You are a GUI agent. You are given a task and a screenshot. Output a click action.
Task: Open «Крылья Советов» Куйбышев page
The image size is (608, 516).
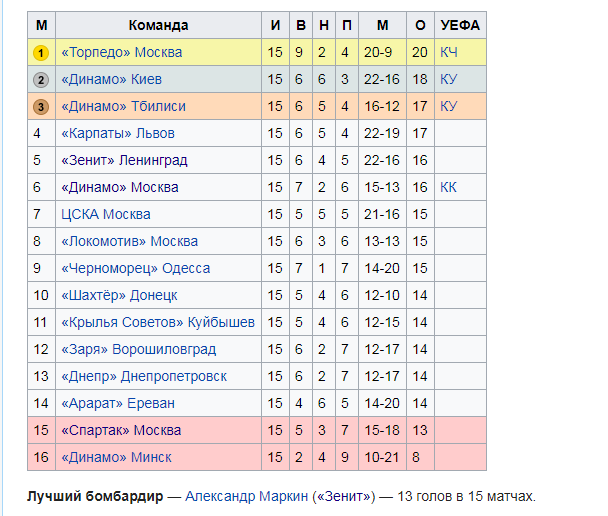[157, 322]
